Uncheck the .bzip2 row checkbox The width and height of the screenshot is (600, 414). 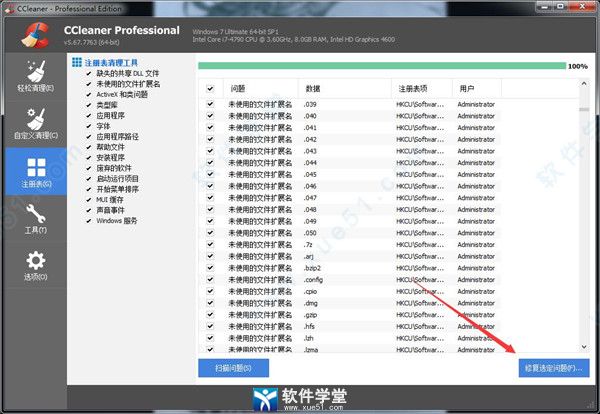point(210,268)
